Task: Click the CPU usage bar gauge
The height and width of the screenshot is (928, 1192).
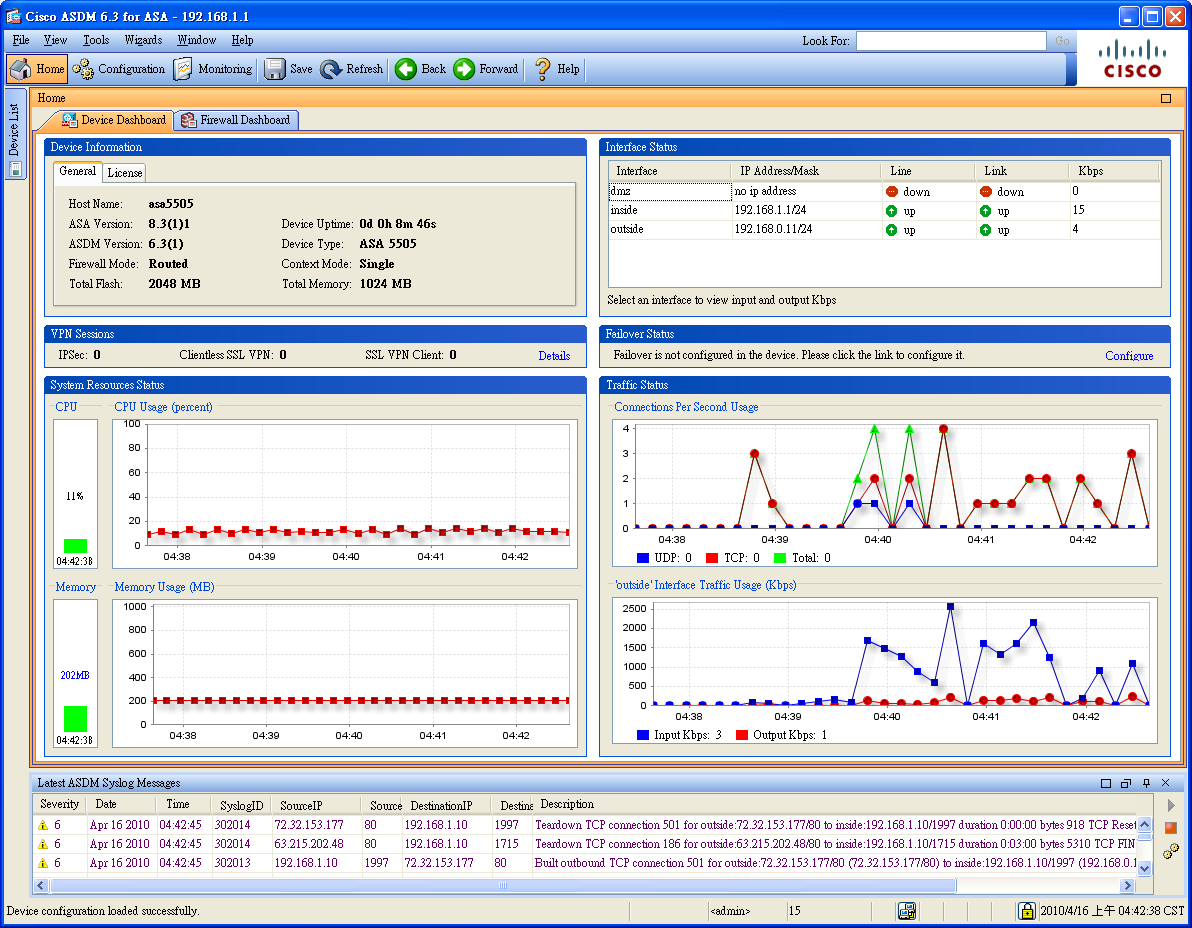Action: (x=75, y=494)
